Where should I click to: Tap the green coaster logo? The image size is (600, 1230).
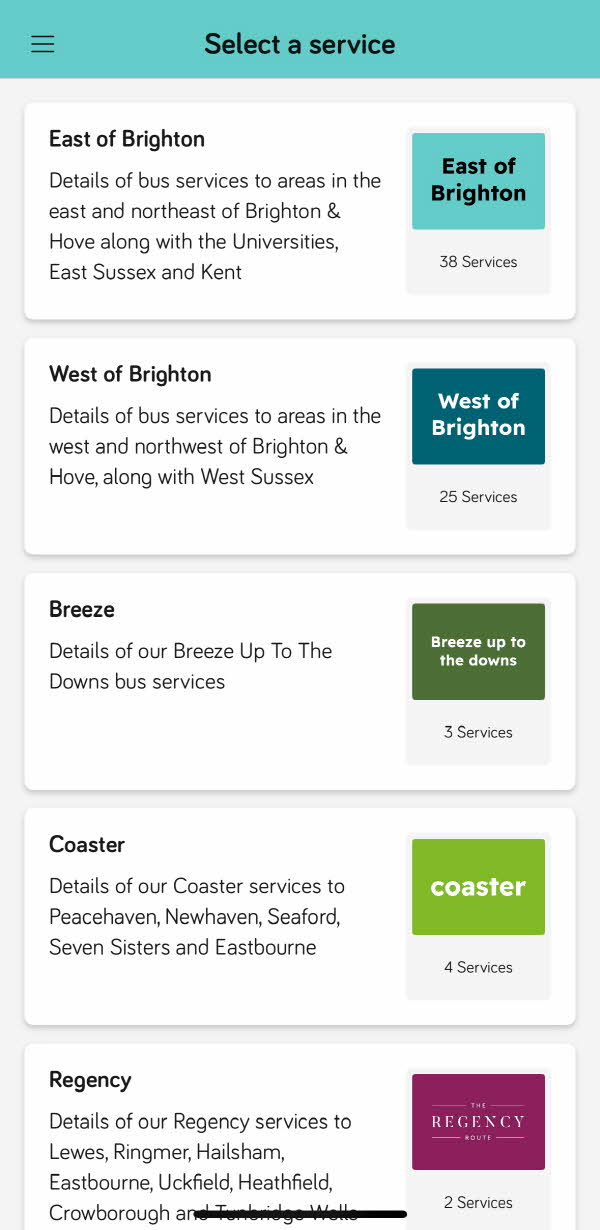click(478, 887)
